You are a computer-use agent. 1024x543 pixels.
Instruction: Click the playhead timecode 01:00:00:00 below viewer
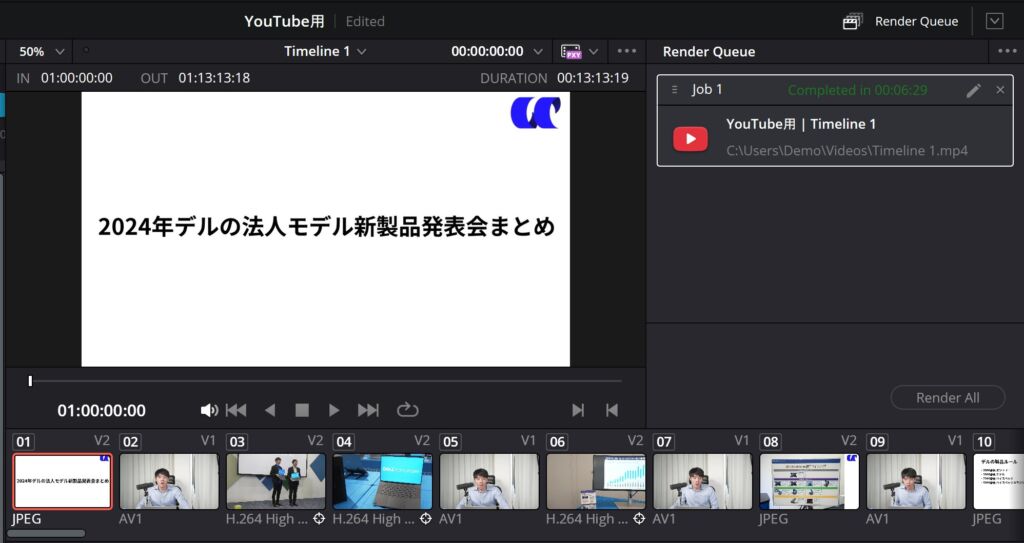tap(101, 410)
